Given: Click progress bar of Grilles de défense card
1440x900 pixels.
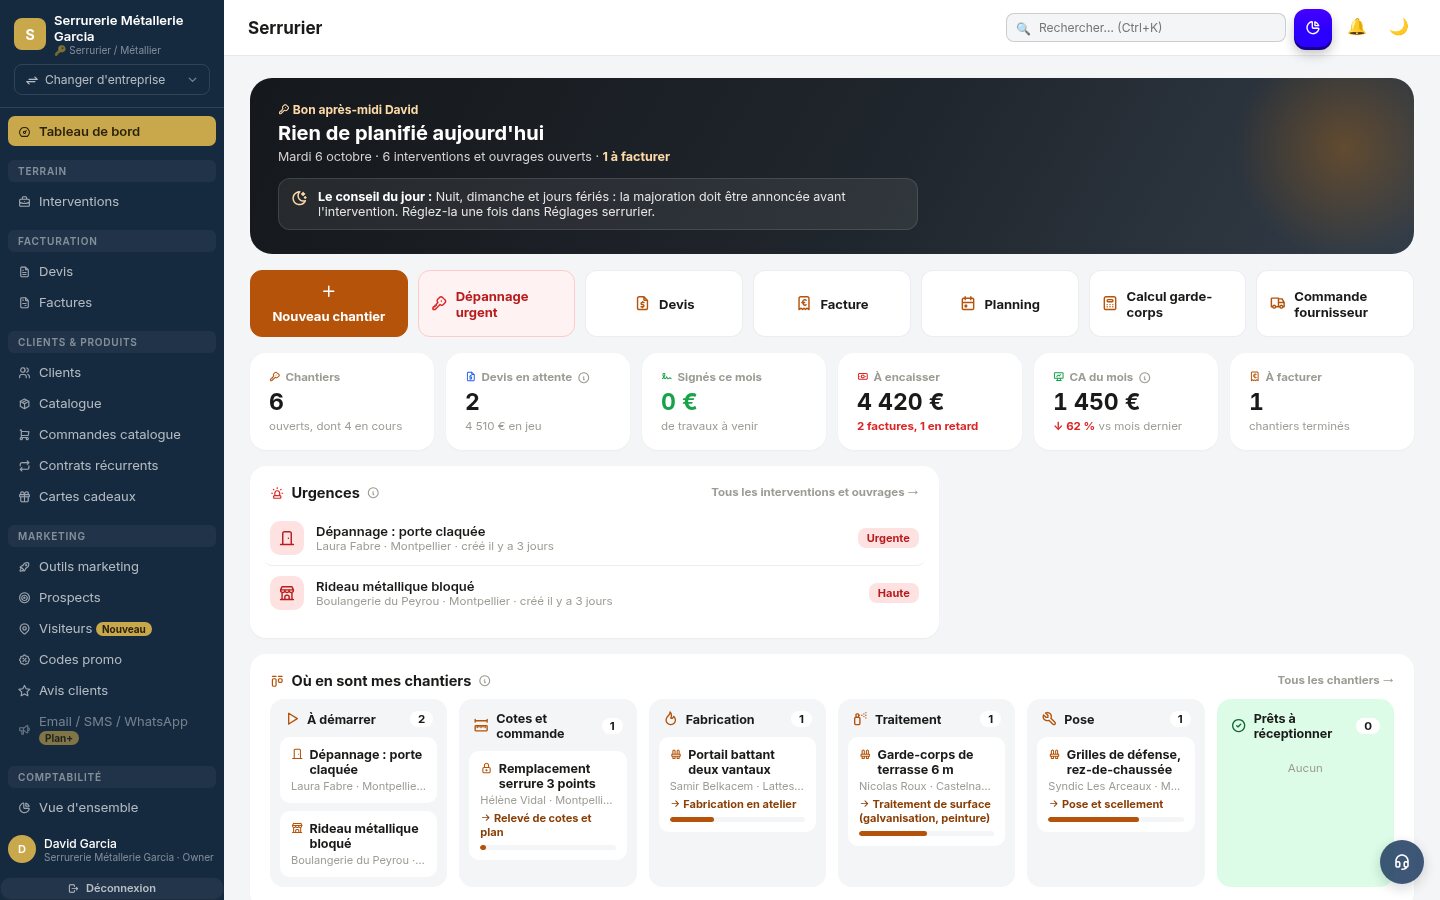Looking at the screenshot, I should (x=1116, y=820).
